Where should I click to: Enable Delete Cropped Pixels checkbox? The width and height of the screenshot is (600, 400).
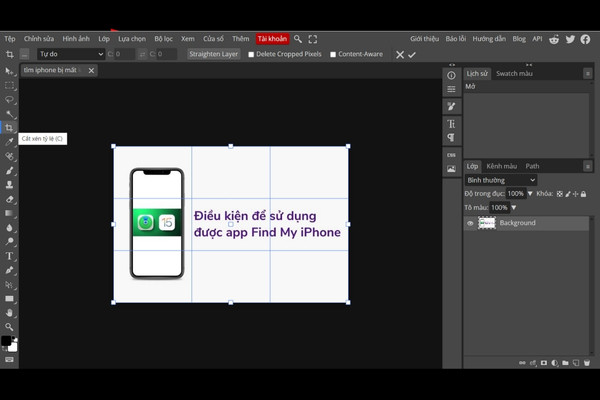pyautogui.click(x=251, y=54)
